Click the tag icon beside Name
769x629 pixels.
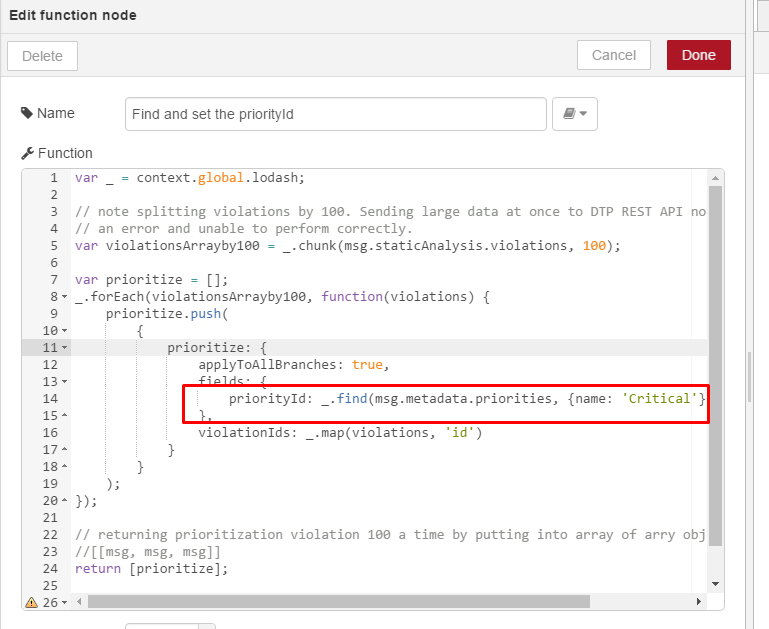26,113
